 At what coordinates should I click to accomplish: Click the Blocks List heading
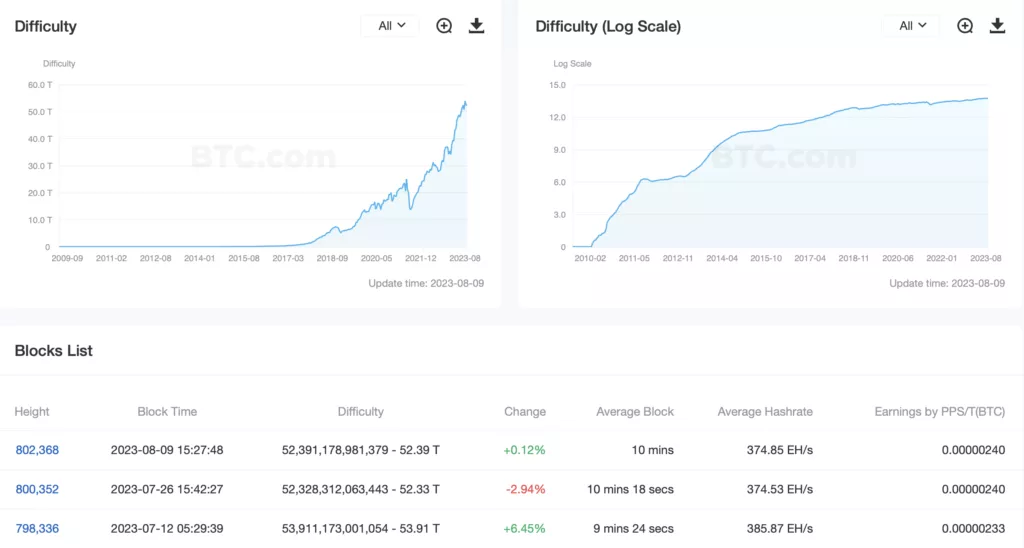54,351
